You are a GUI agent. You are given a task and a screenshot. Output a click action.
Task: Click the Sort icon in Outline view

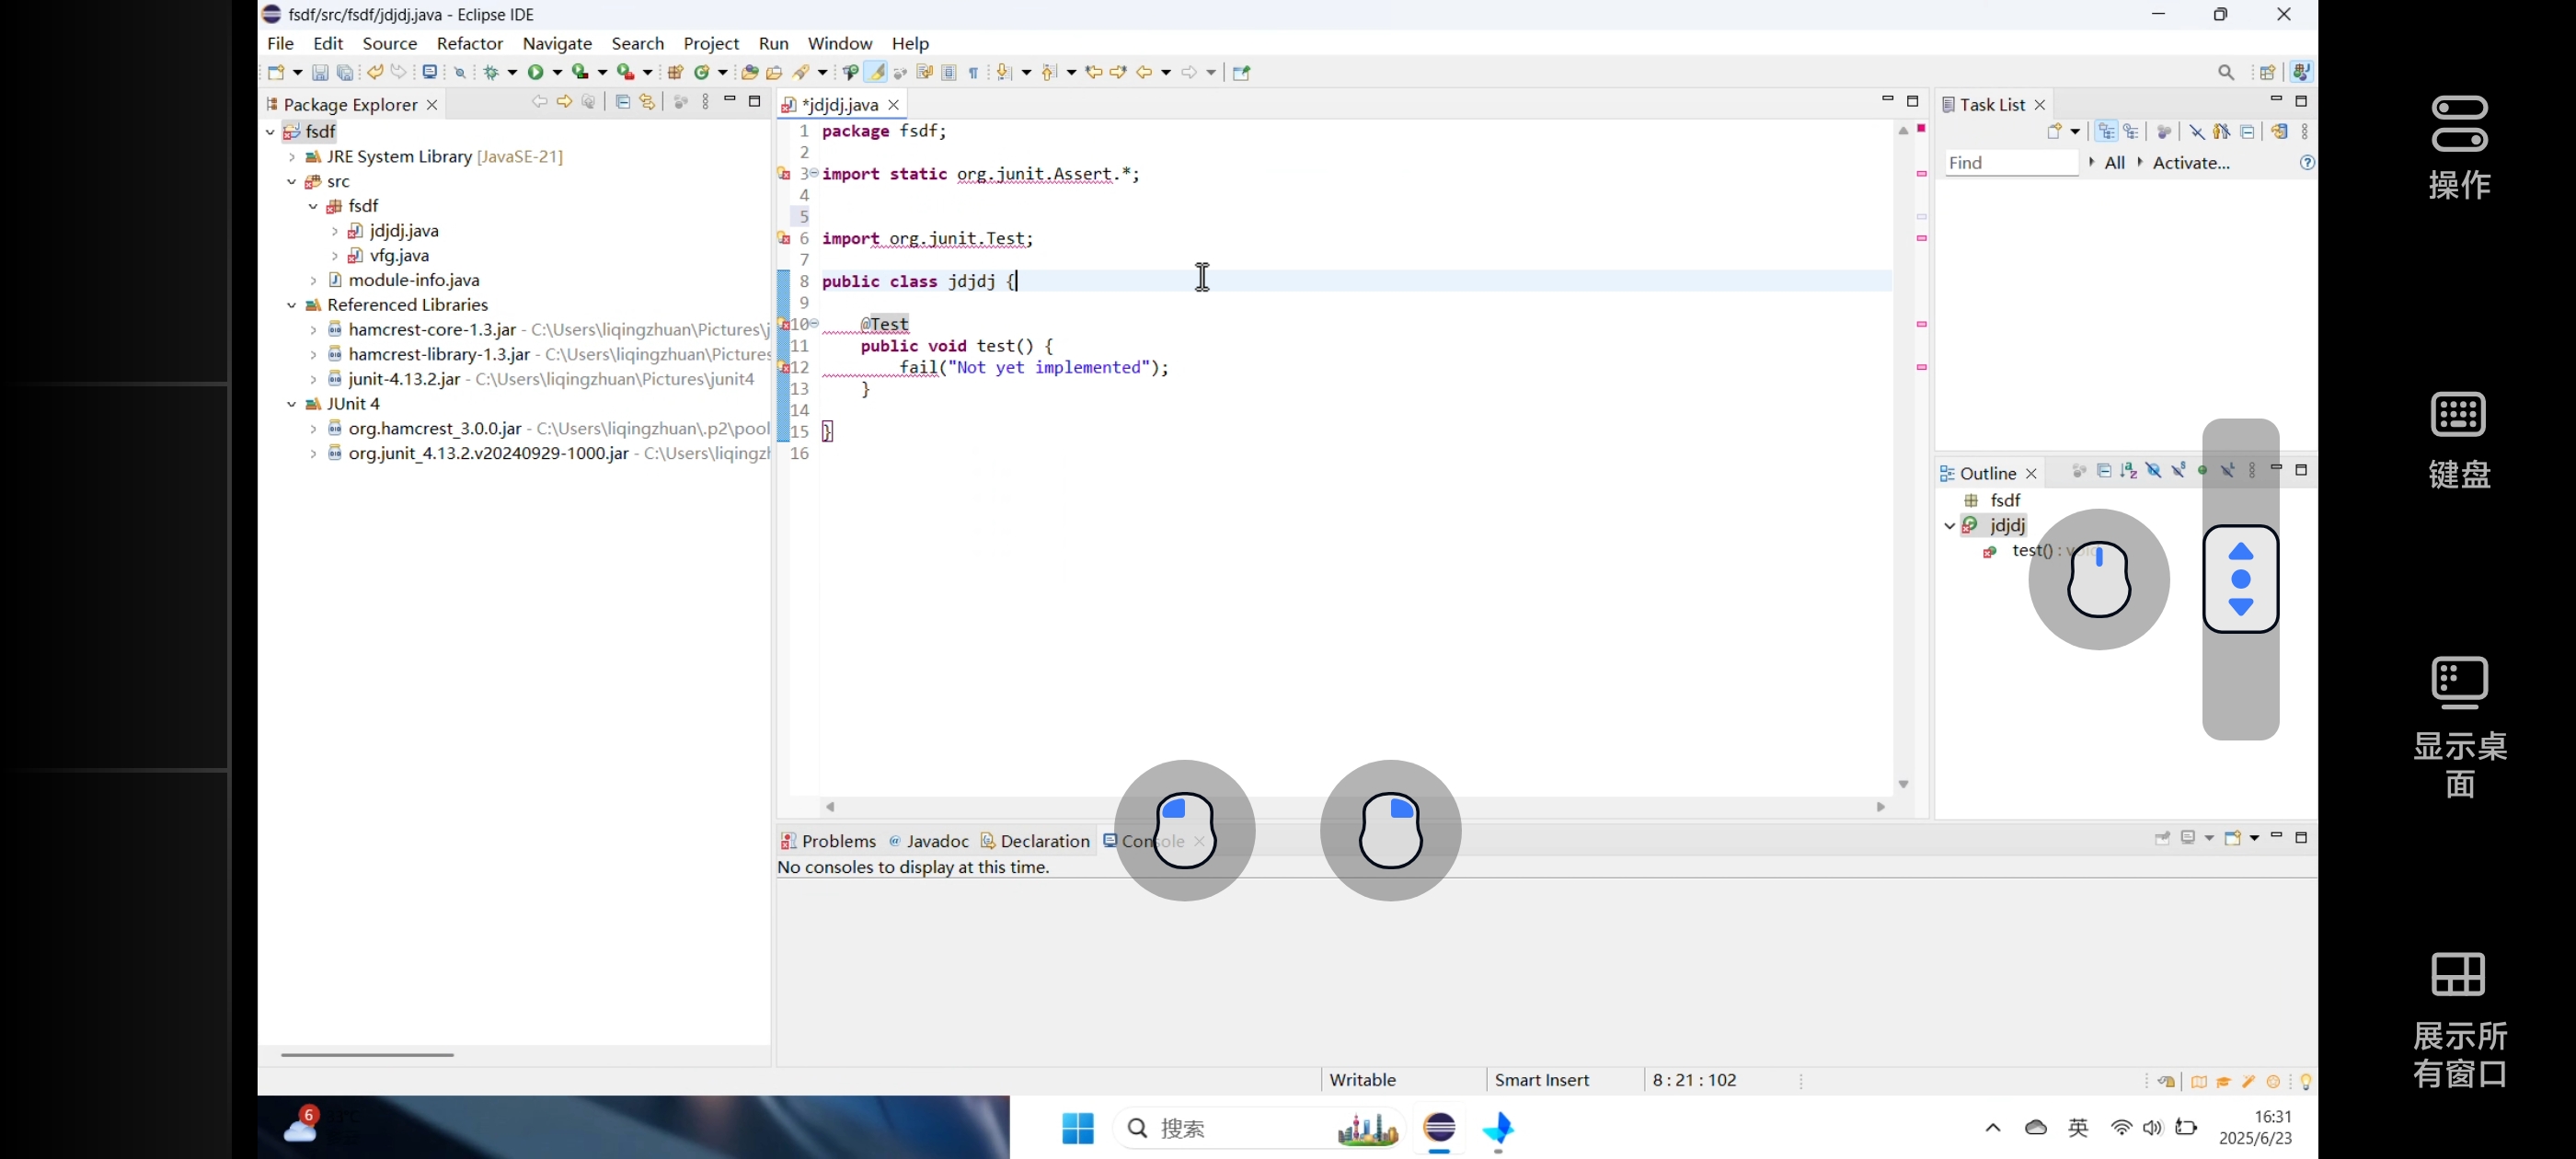pos(2129,471)
